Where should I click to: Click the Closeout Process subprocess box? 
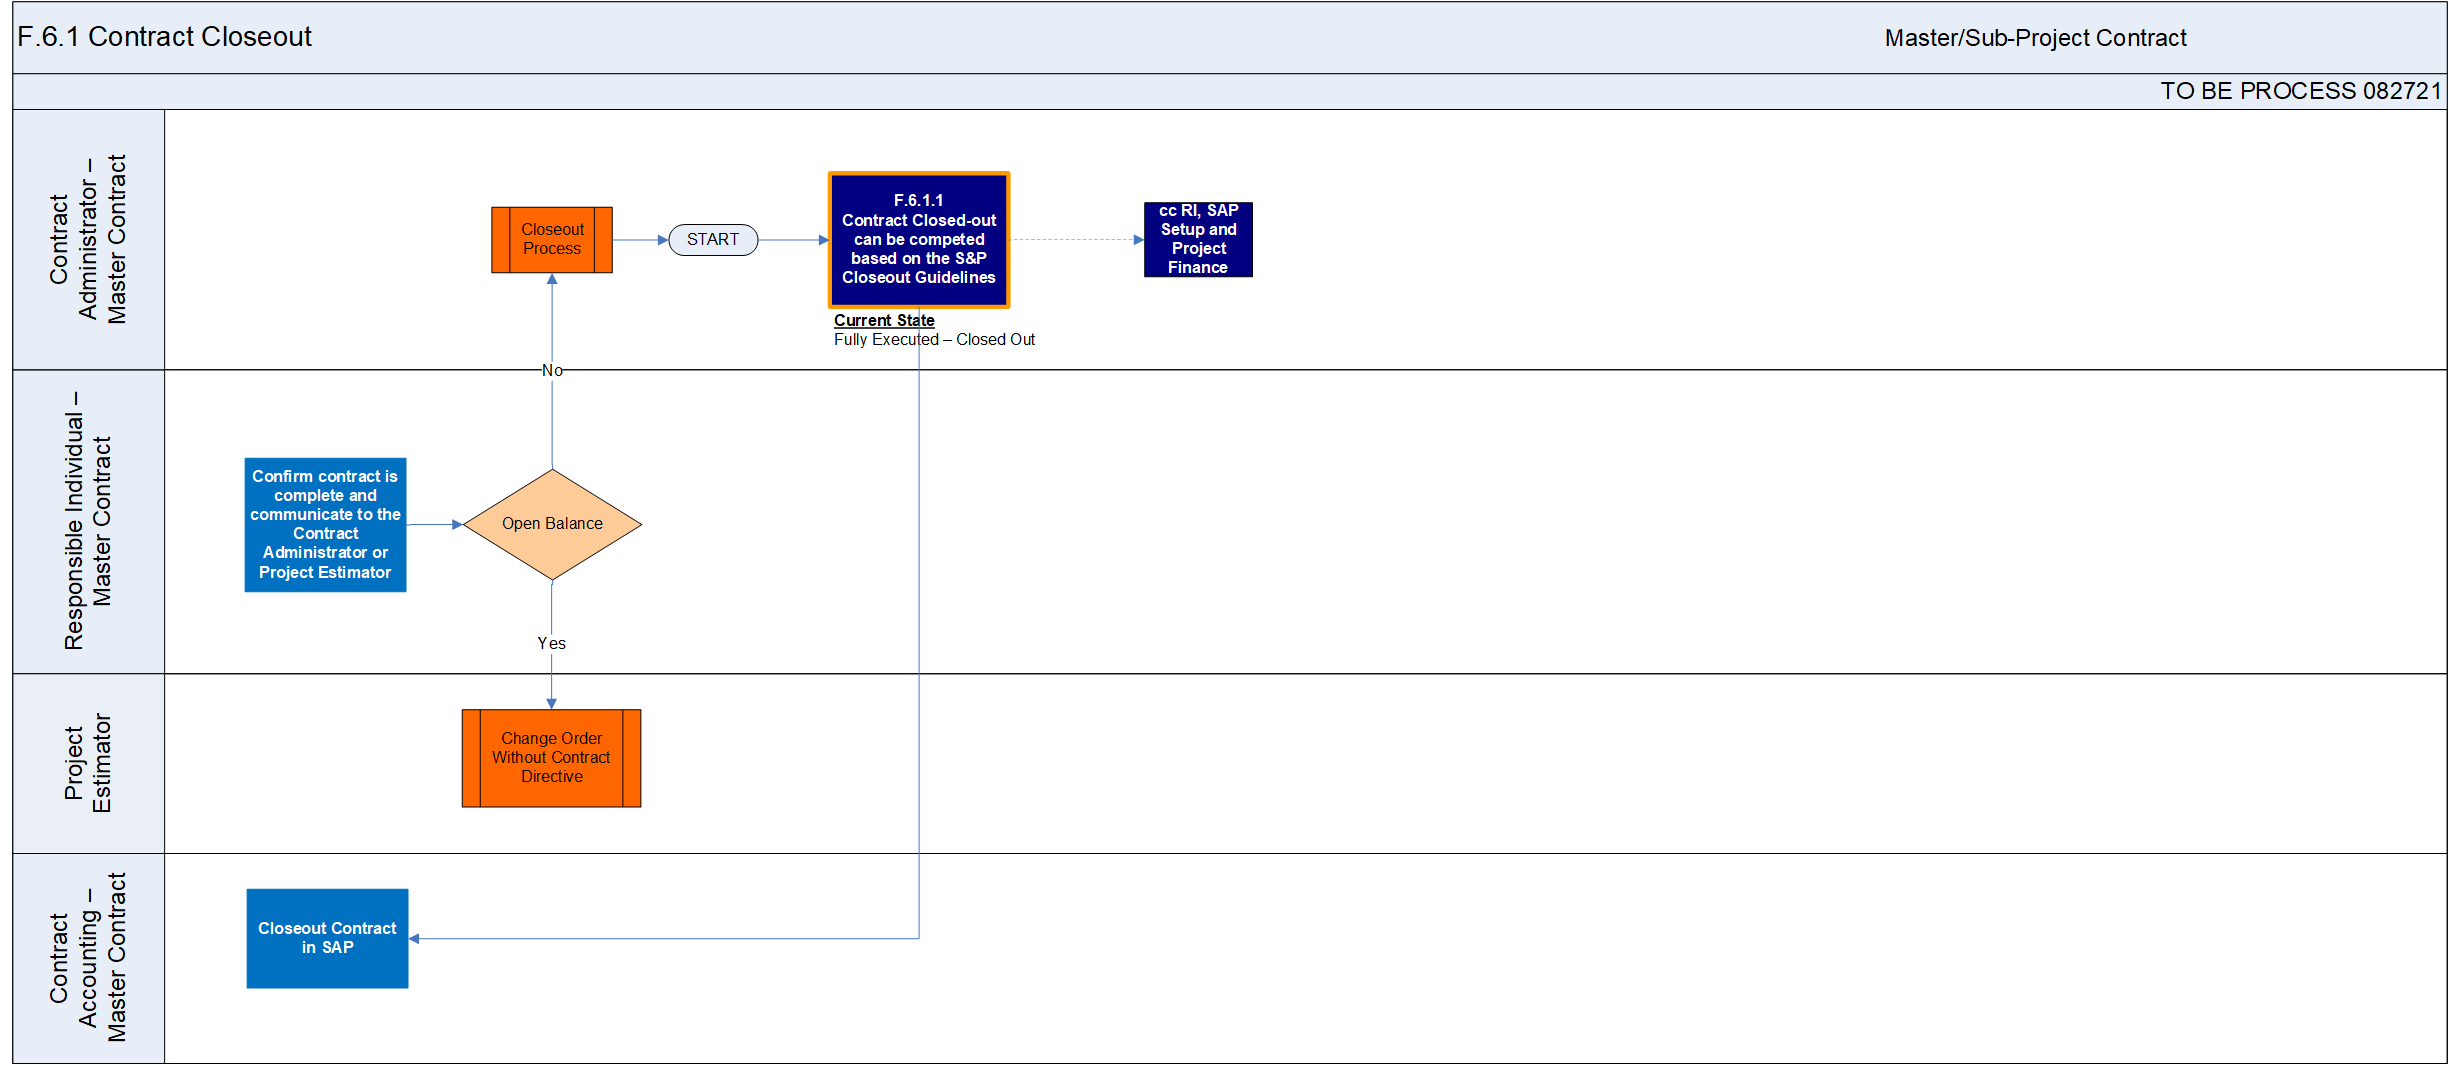[x=551, y=240]
